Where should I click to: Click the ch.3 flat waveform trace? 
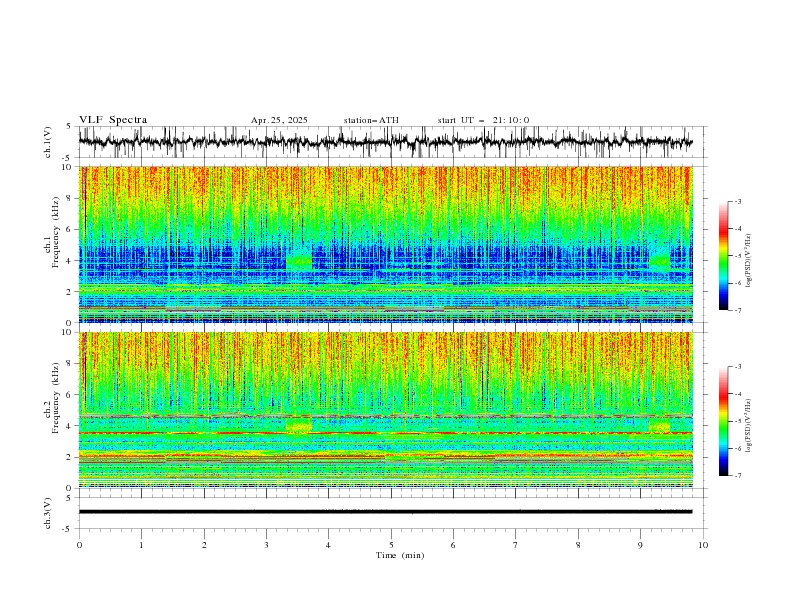click(385, 512)
